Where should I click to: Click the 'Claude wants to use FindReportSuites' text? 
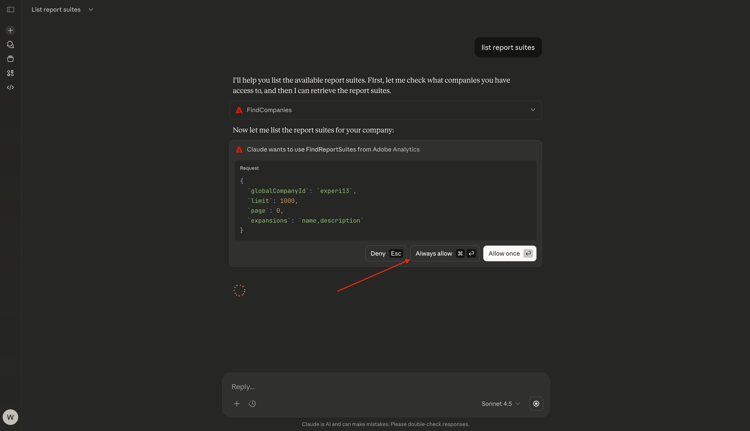[333, 150]
